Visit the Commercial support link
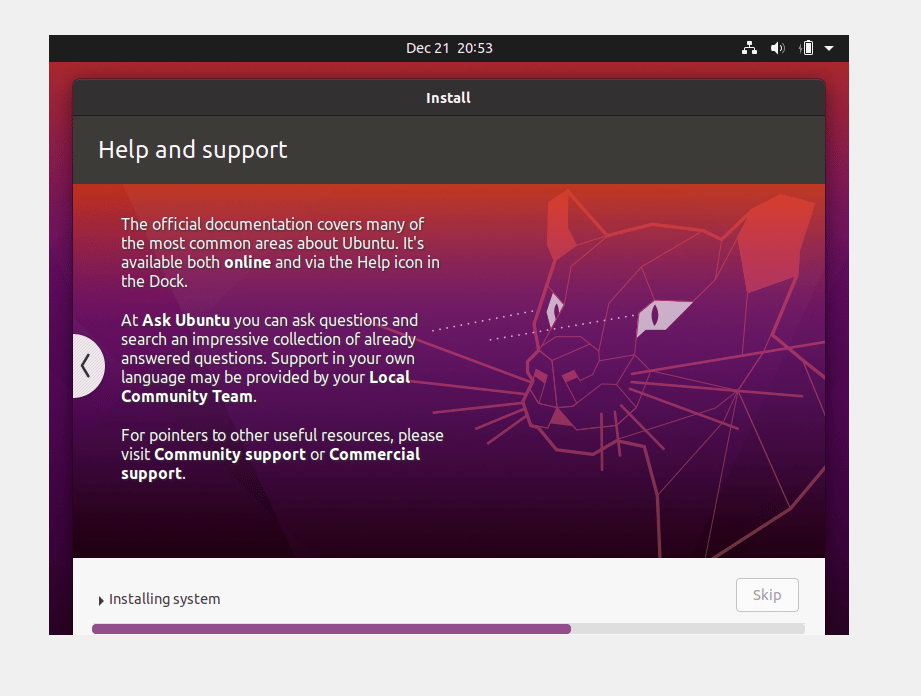921x696 pixels. pyautogui.click(x=270, y=464)
